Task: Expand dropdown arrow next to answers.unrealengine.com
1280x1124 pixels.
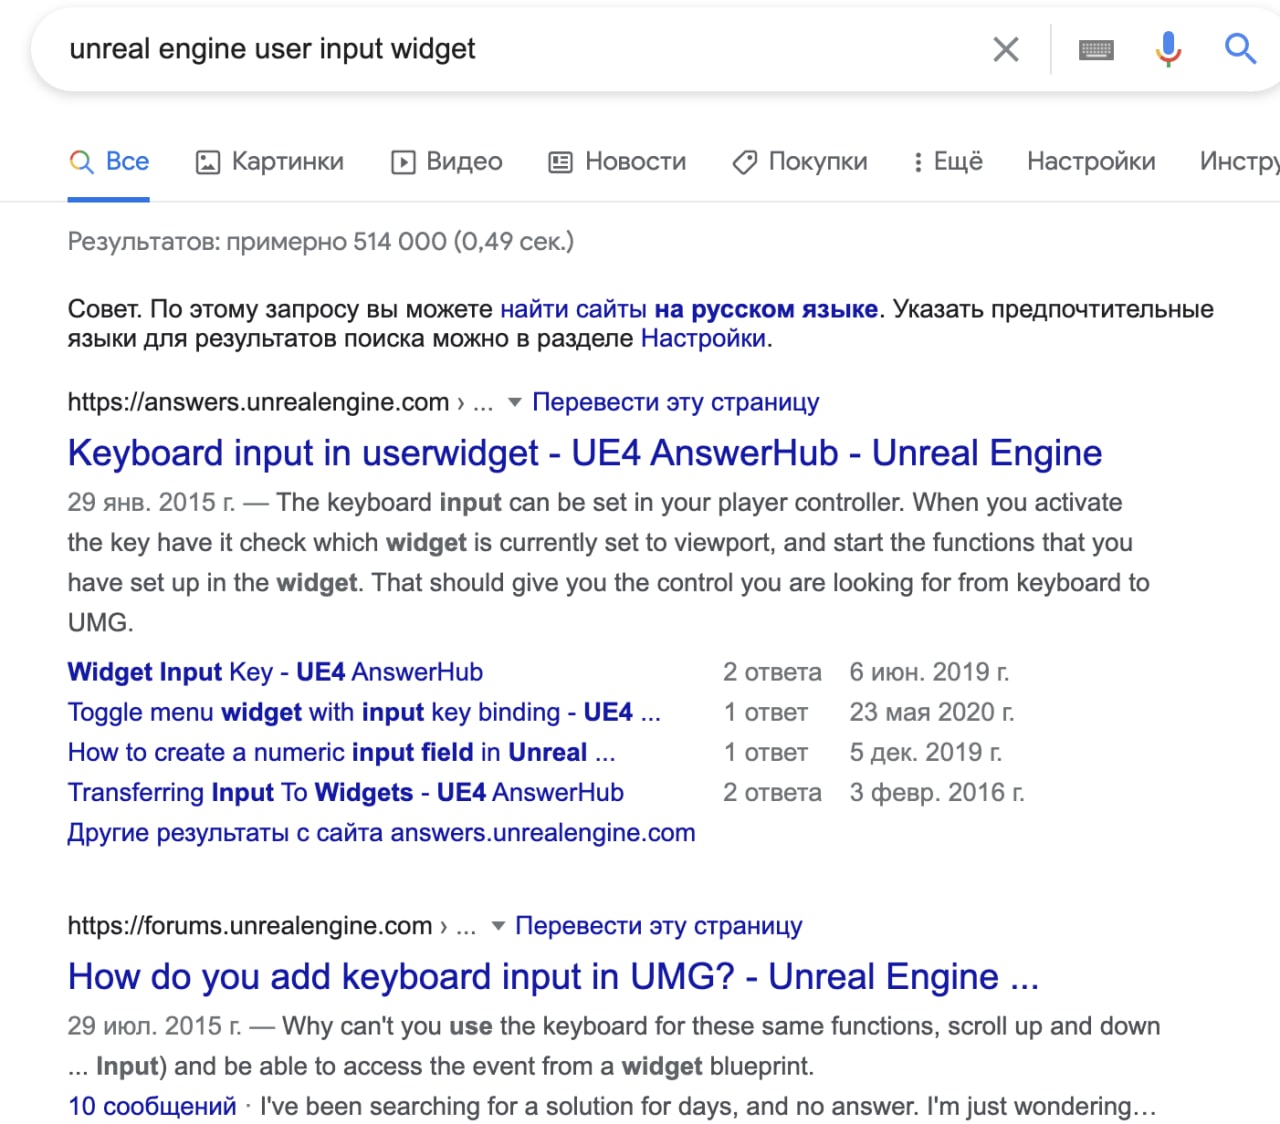Action: pyautogui.click(x=515, y=402)
